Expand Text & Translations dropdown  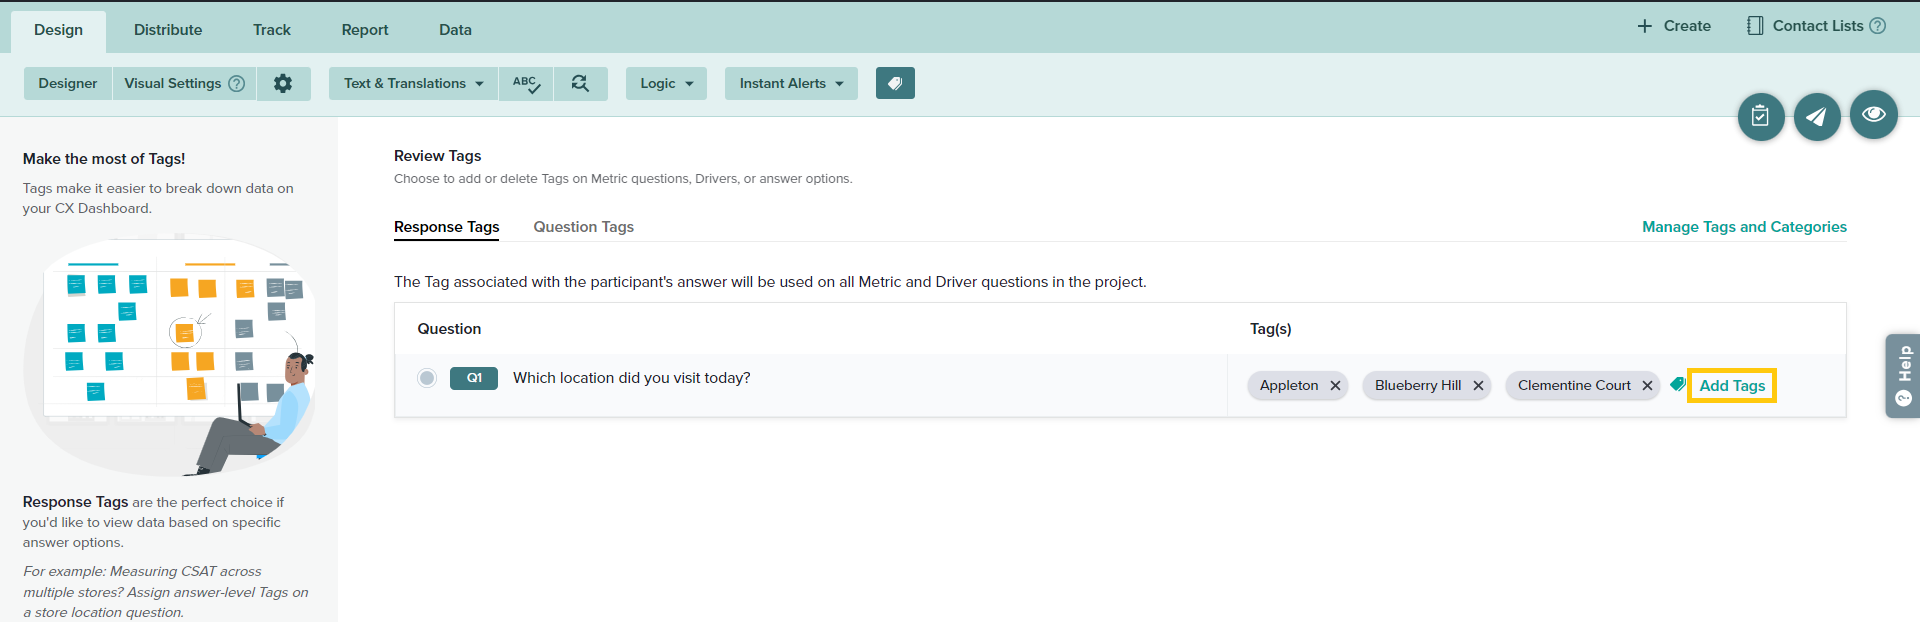[413, 84]
